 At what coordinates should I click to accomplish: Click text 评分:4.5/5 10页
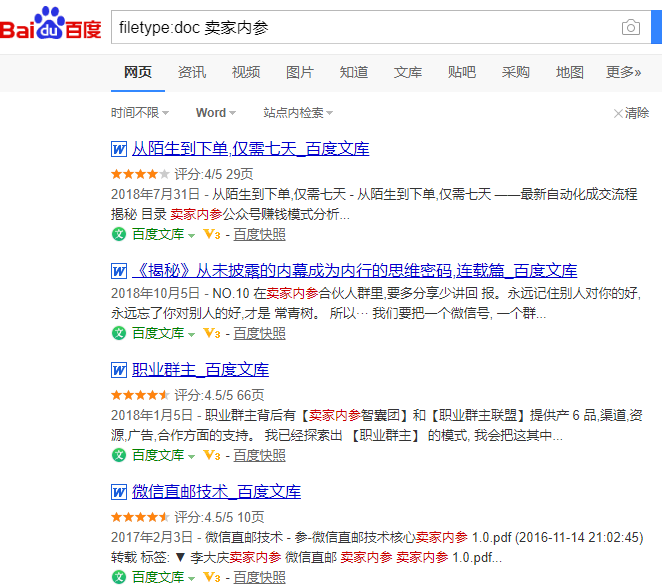[220, 517]
